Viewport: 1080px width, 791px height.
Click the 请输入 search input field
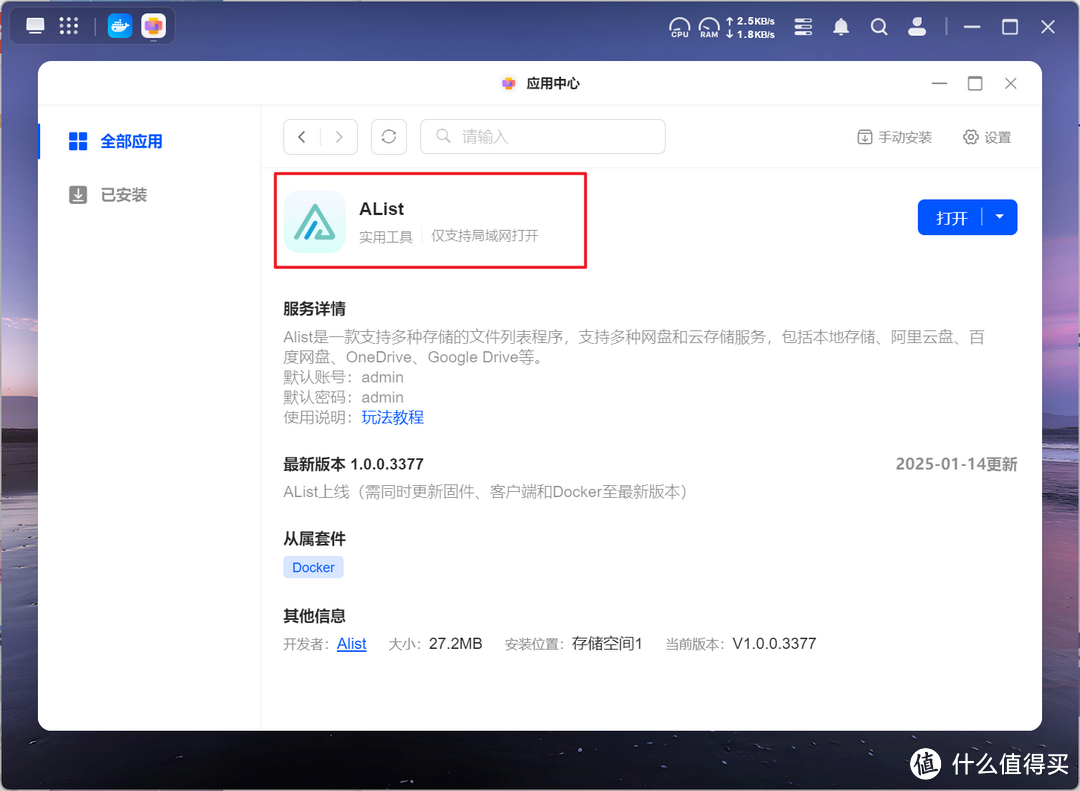pyautogui.click(x=542, y=136)
